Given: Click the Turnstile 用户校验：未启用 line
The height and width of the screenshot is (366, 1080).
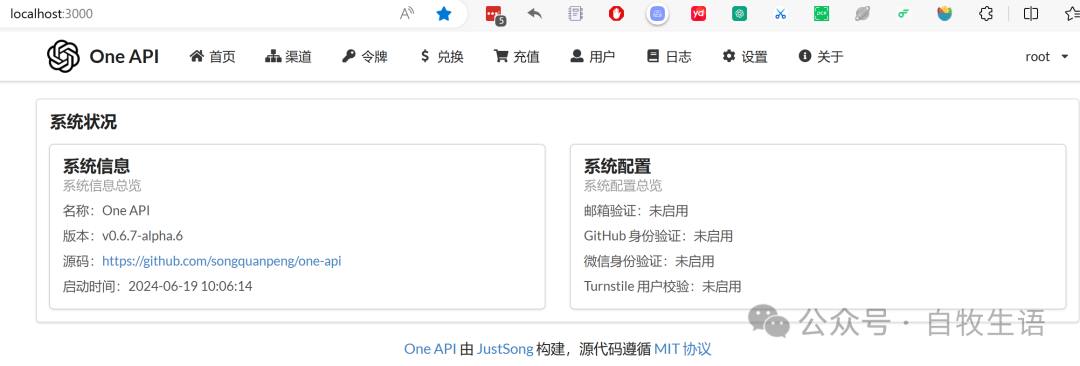Looking at the screenshot, I should click(x=663, y=286).
